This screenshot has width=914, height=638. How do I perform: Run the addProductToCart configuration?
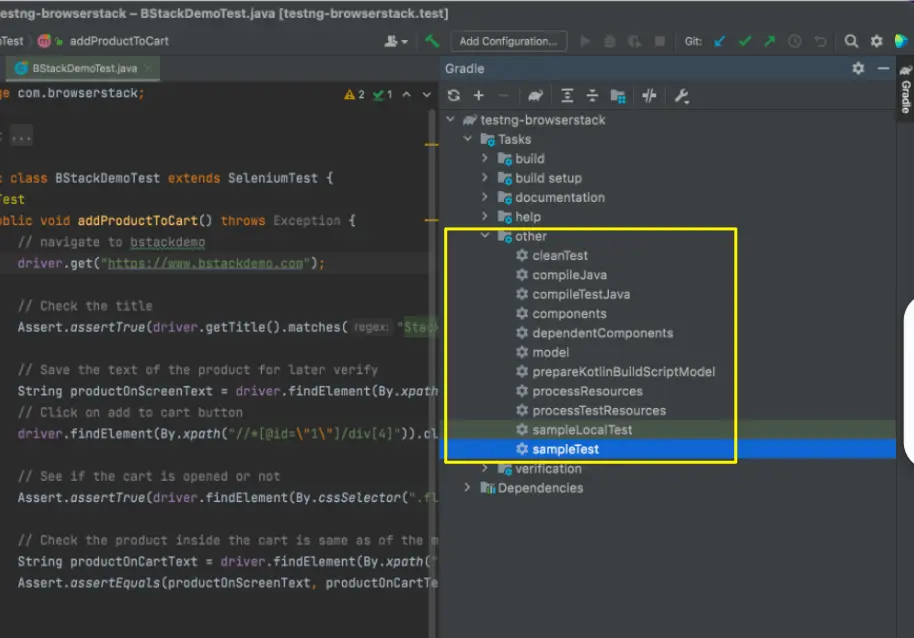tap(586, 41)
